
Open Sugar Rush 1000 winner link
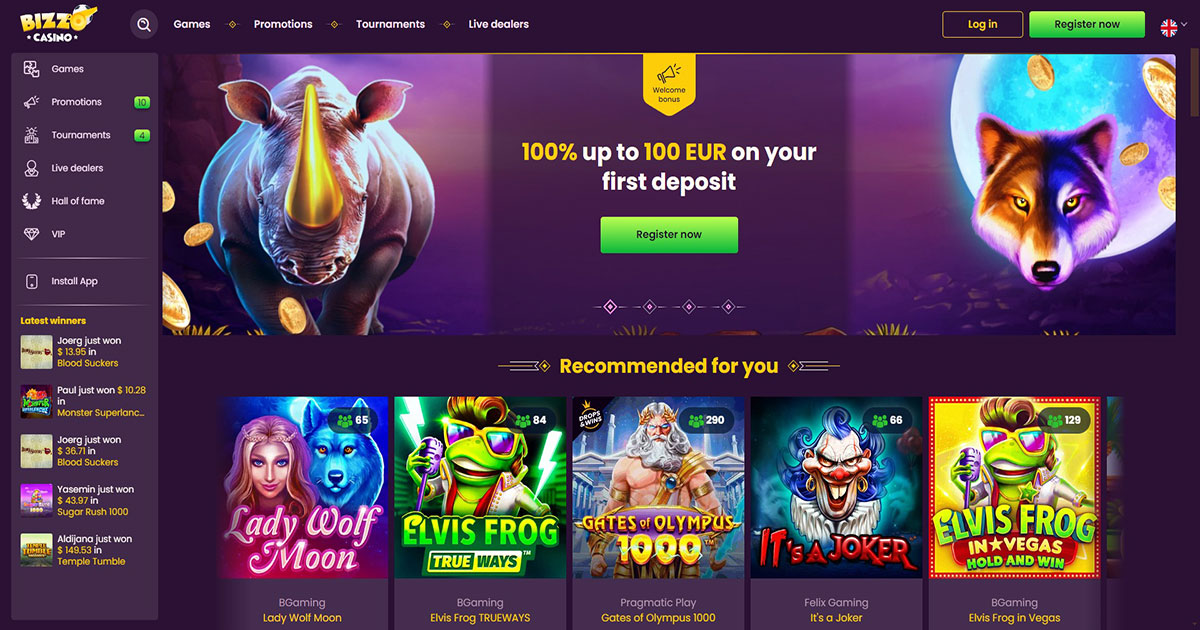[x=93, y=512]
